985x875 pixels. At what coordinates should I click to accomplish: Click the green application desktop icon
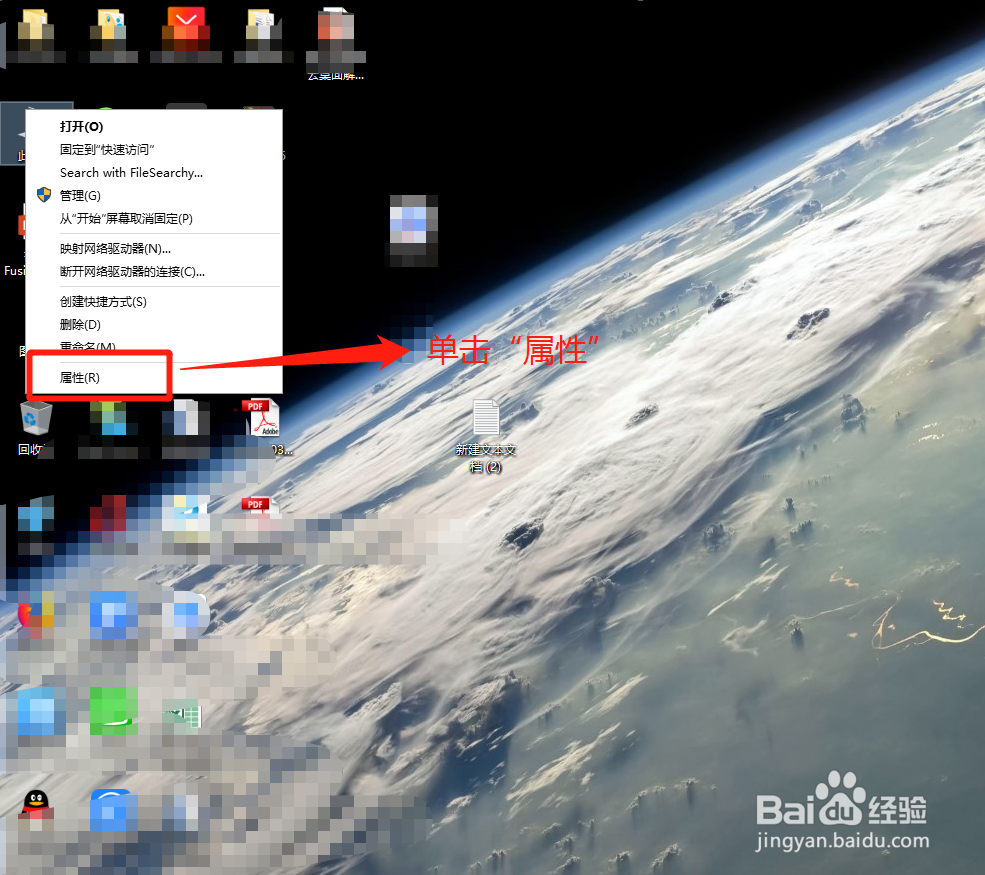(114, 710)
